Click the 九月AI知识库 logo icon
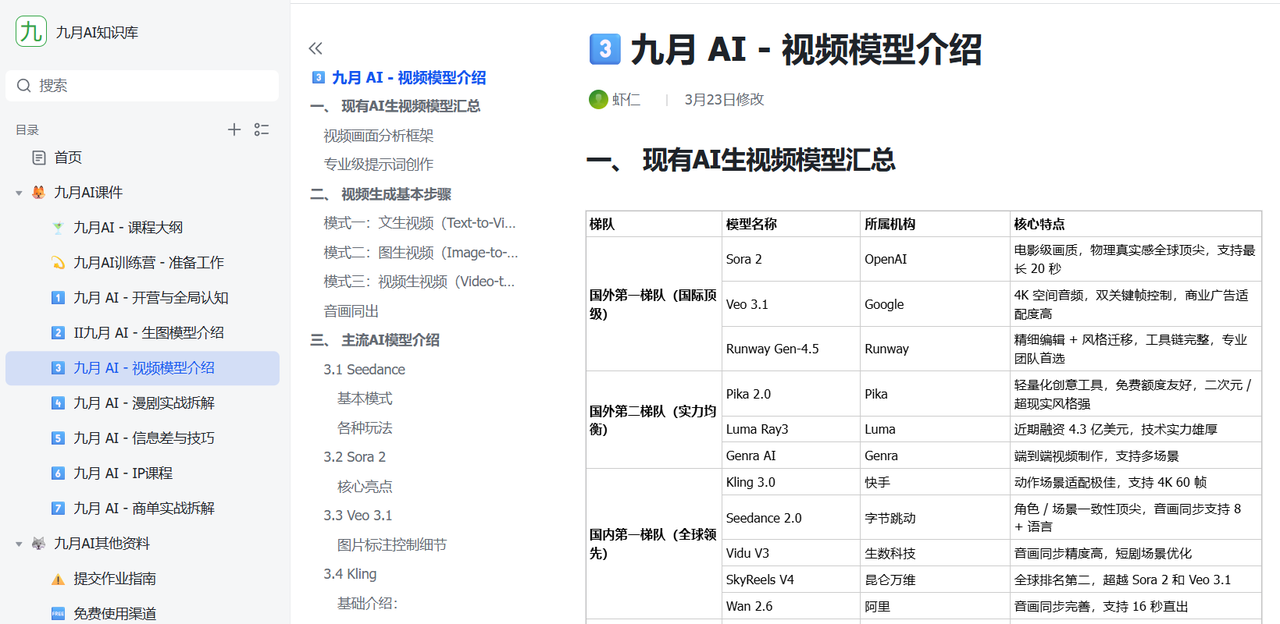Image resolution: width=1280 pixels, height=624 pixels. point(31,32)
